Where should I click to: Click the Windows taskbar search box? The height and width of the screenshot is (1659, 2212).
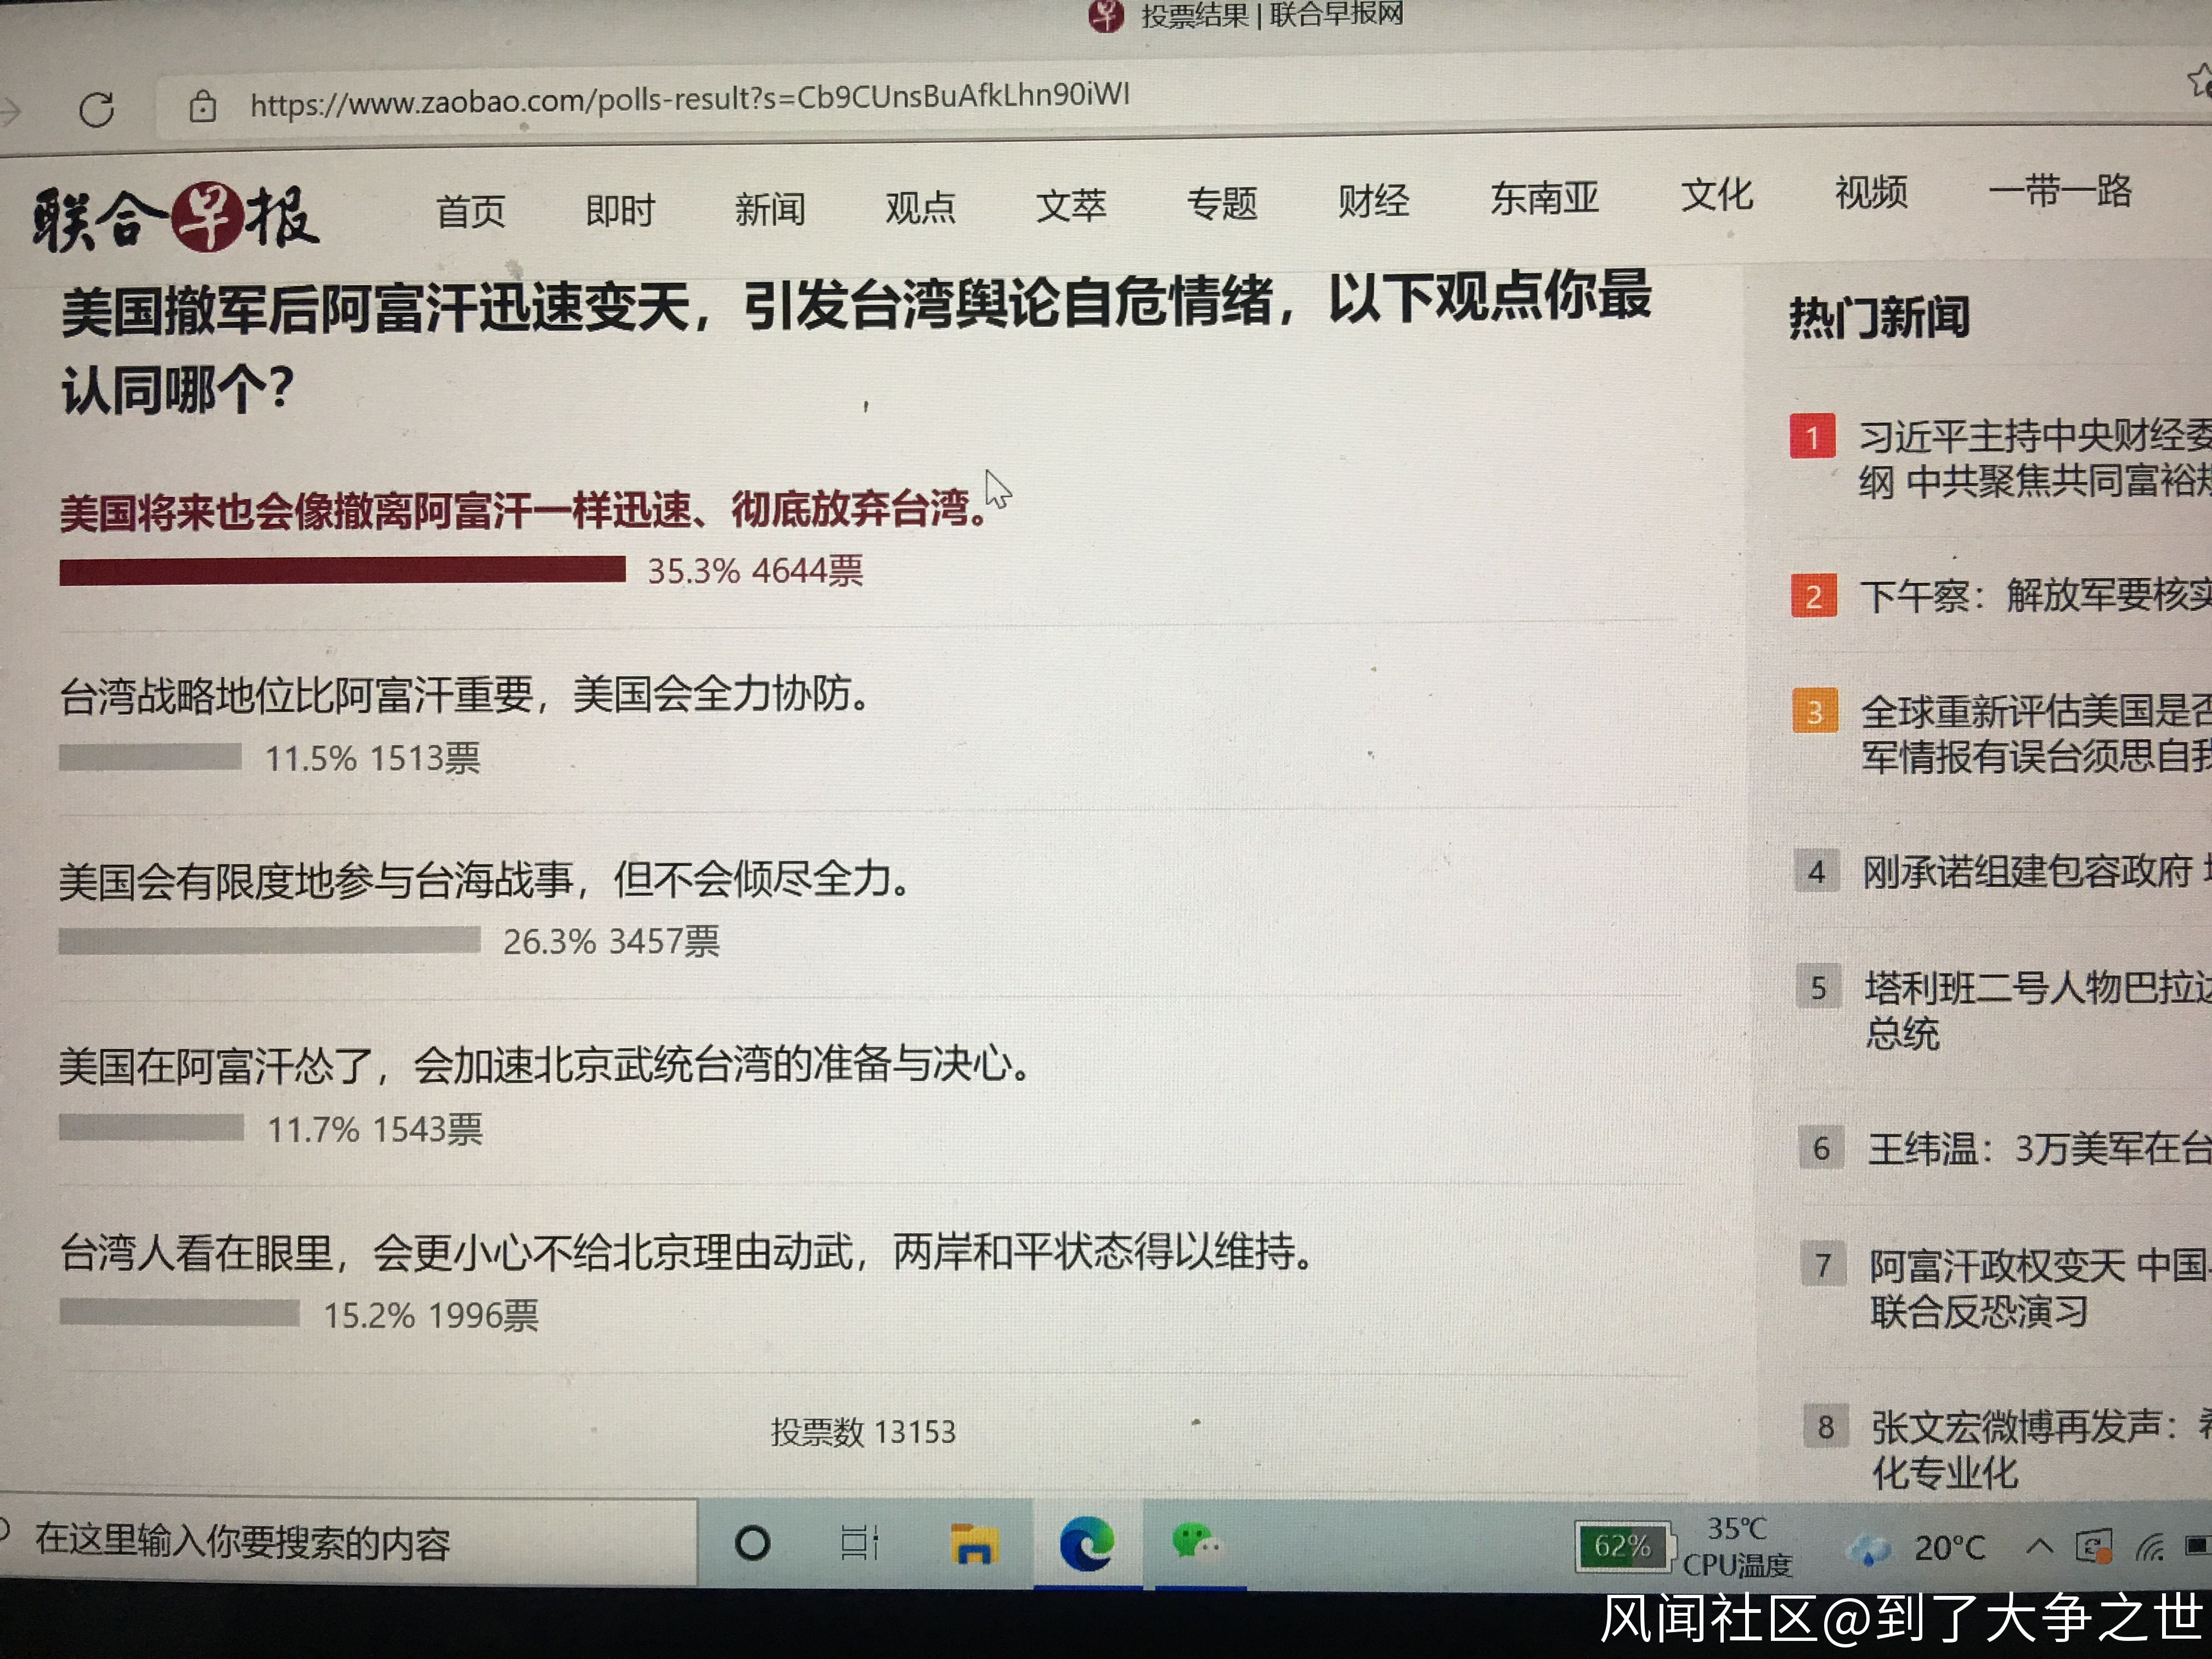350,1543
